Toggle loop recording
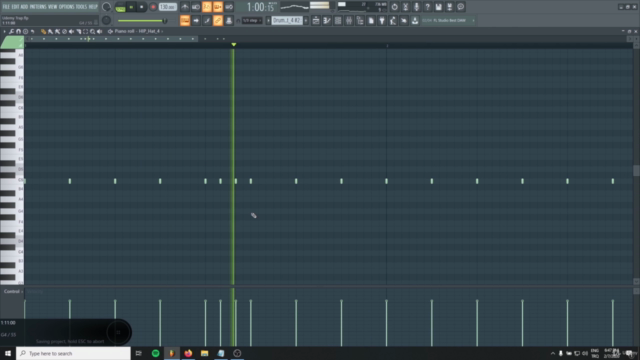The width and height of the screenshot is (640, 360). (229, 7)
